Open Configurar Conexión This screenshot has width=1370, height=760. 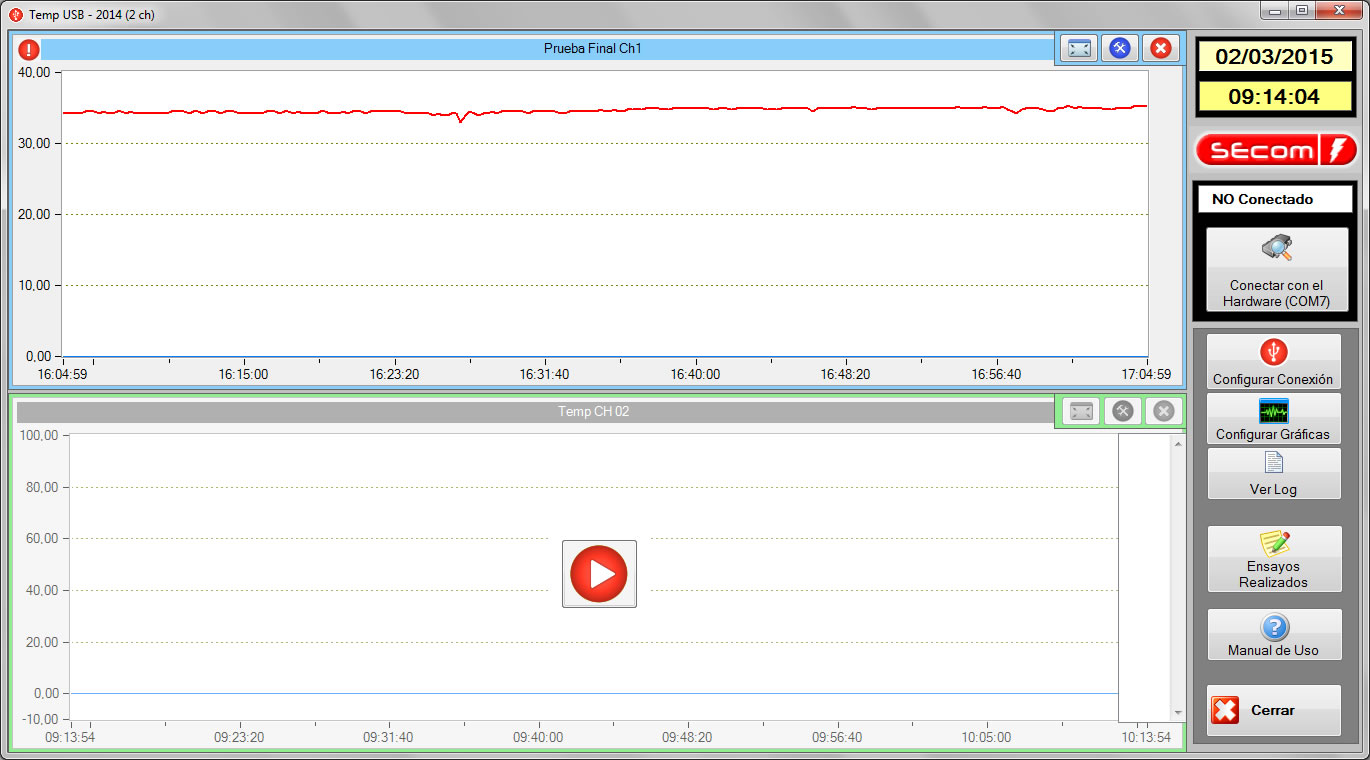pos(1273,362)
